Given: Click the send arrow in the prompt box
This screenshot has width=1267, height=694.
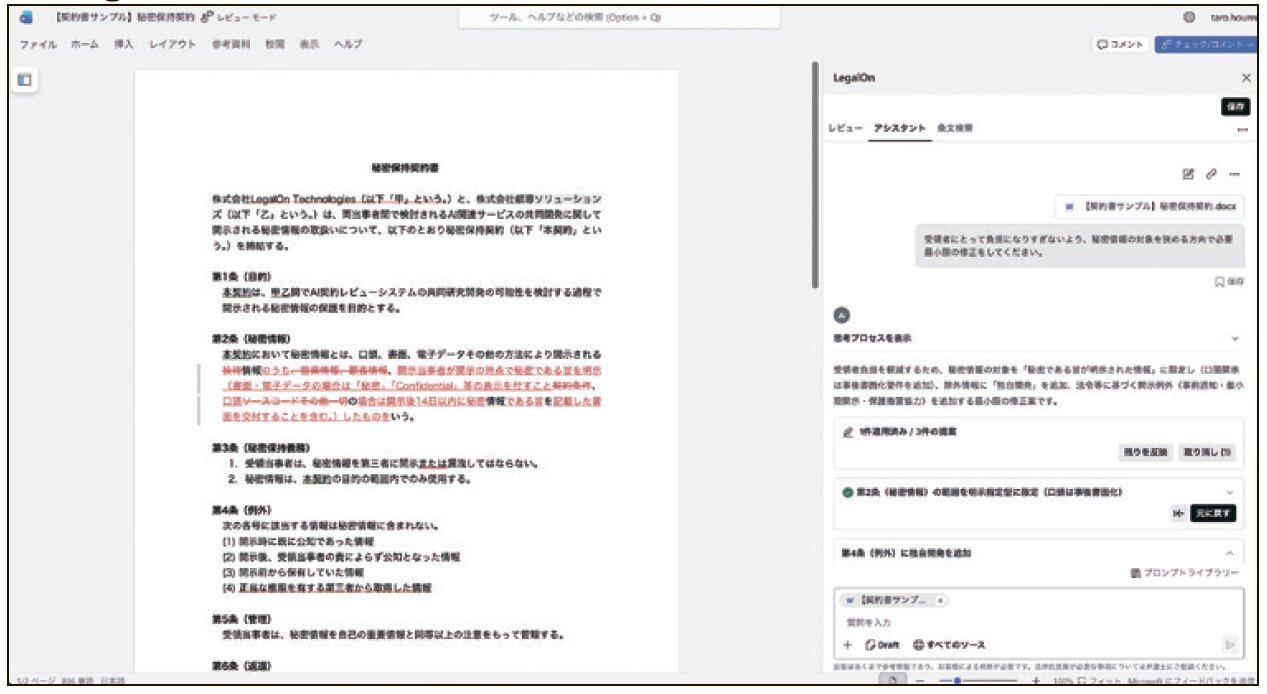Looking at the screenshot, I should click(x=1230, y=645).
